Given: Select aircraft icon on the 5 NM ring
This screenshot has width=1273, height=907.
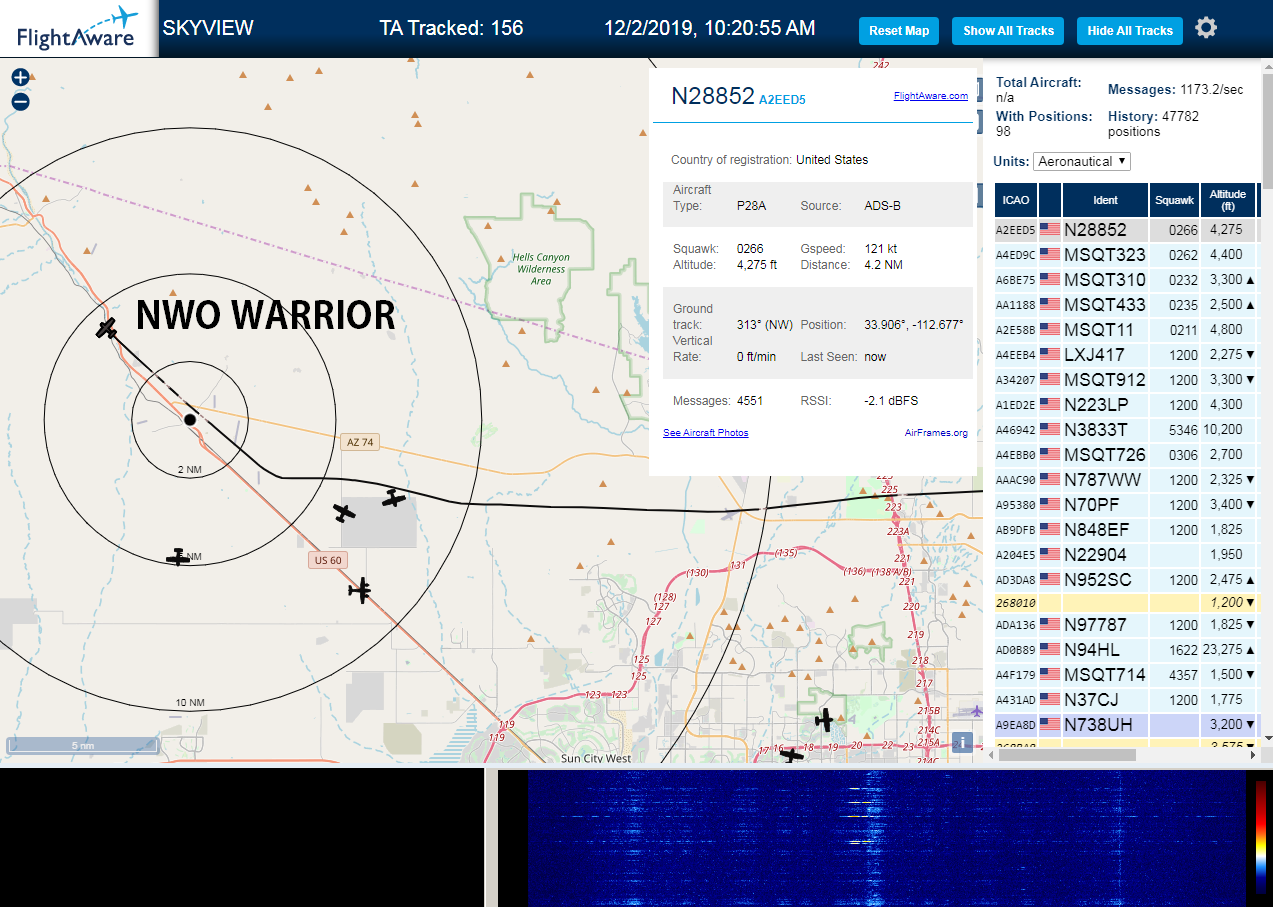Looking at the screenshot, I should (178, 557).
